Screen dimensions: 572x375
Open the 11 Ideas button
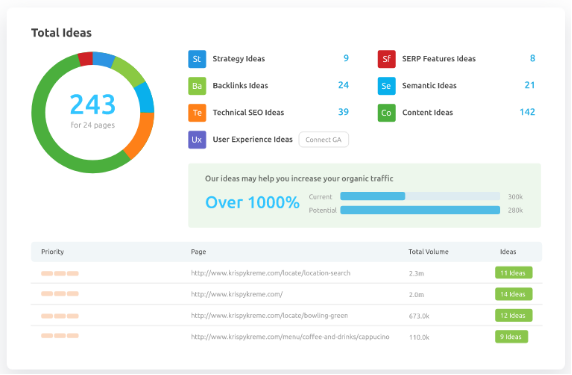(513, 273)
